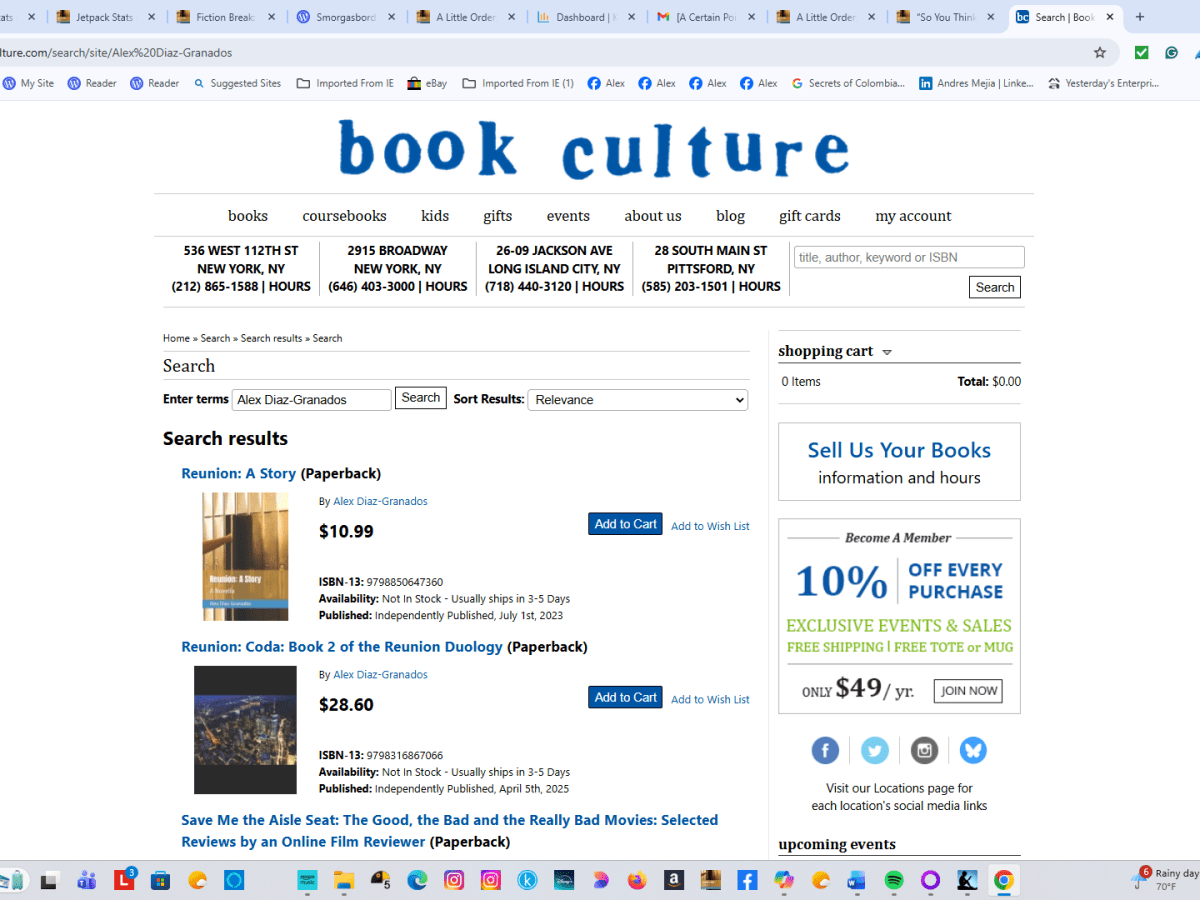The width and height of the screenshot is (1200, 900).
Task: Open the eBay bookmark icon
Action: [412, 83]
